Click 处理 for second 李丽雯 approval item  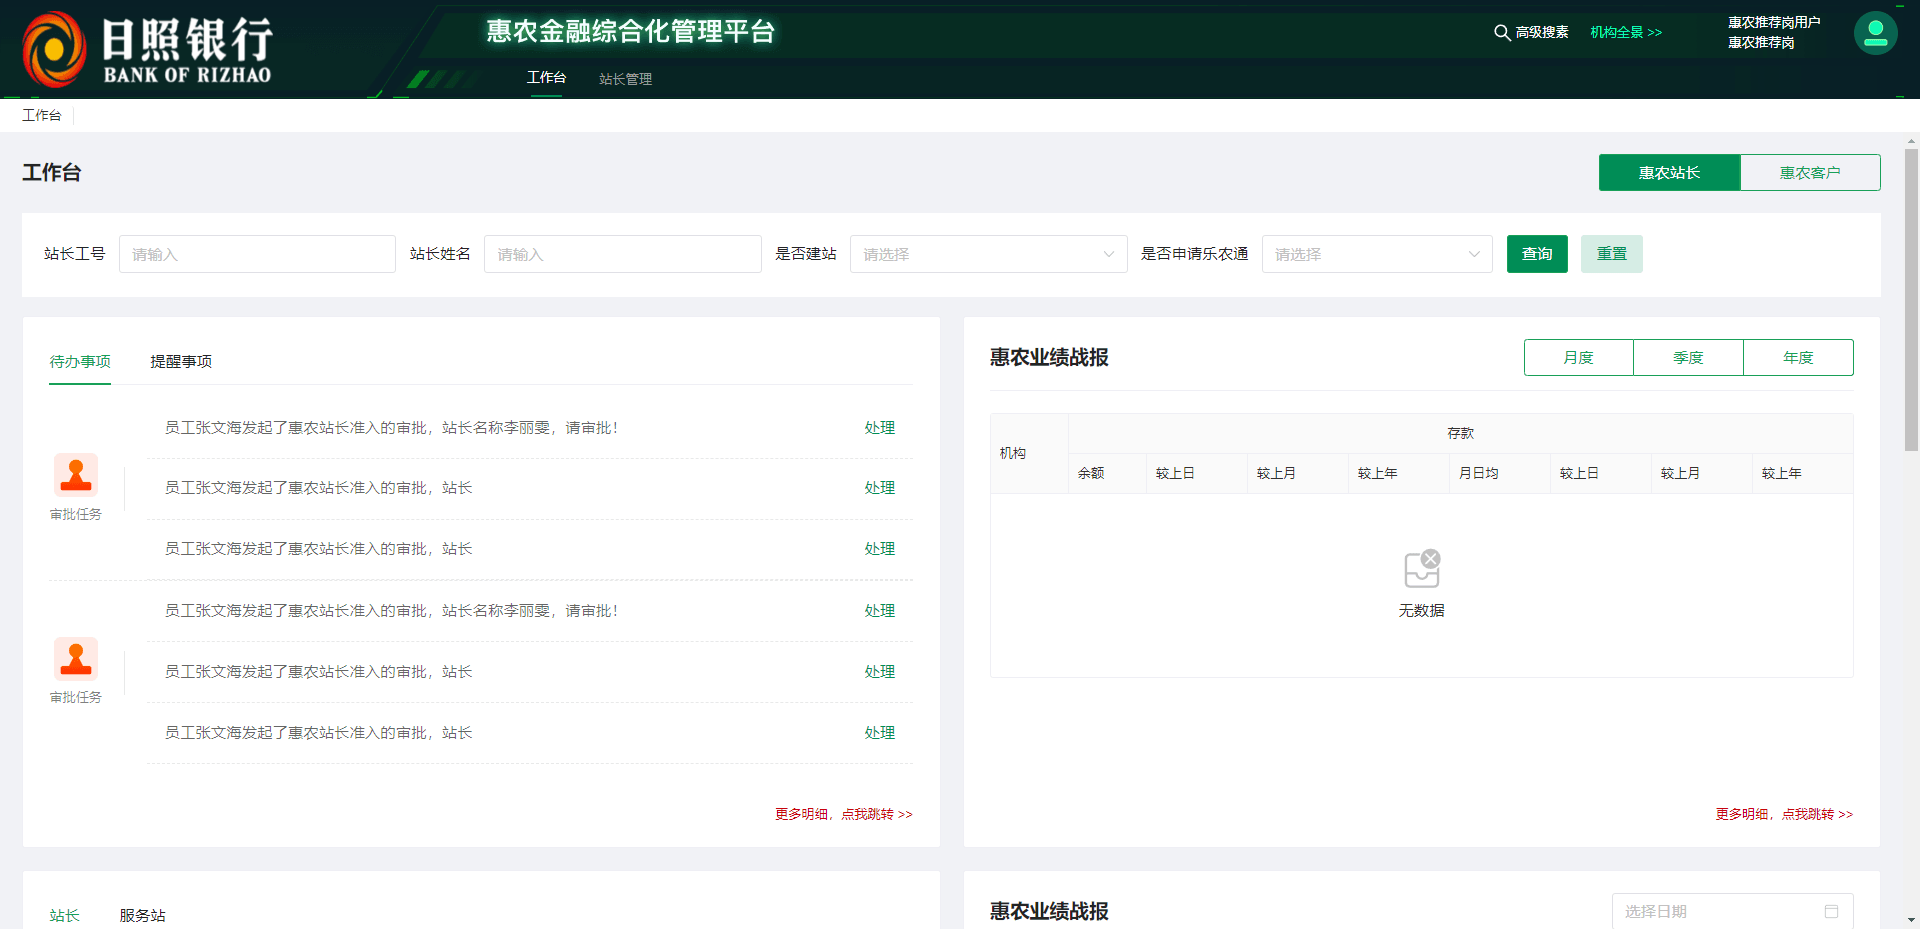[x=879, y=610]
